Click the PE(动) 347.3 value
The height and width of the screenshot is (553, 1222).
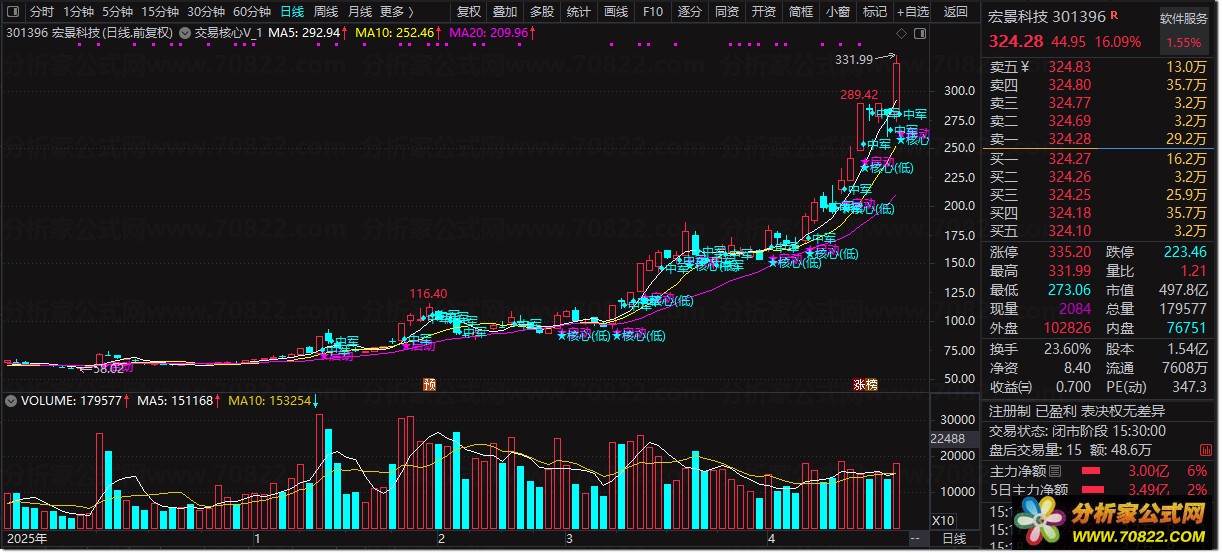coord(1189,386)
